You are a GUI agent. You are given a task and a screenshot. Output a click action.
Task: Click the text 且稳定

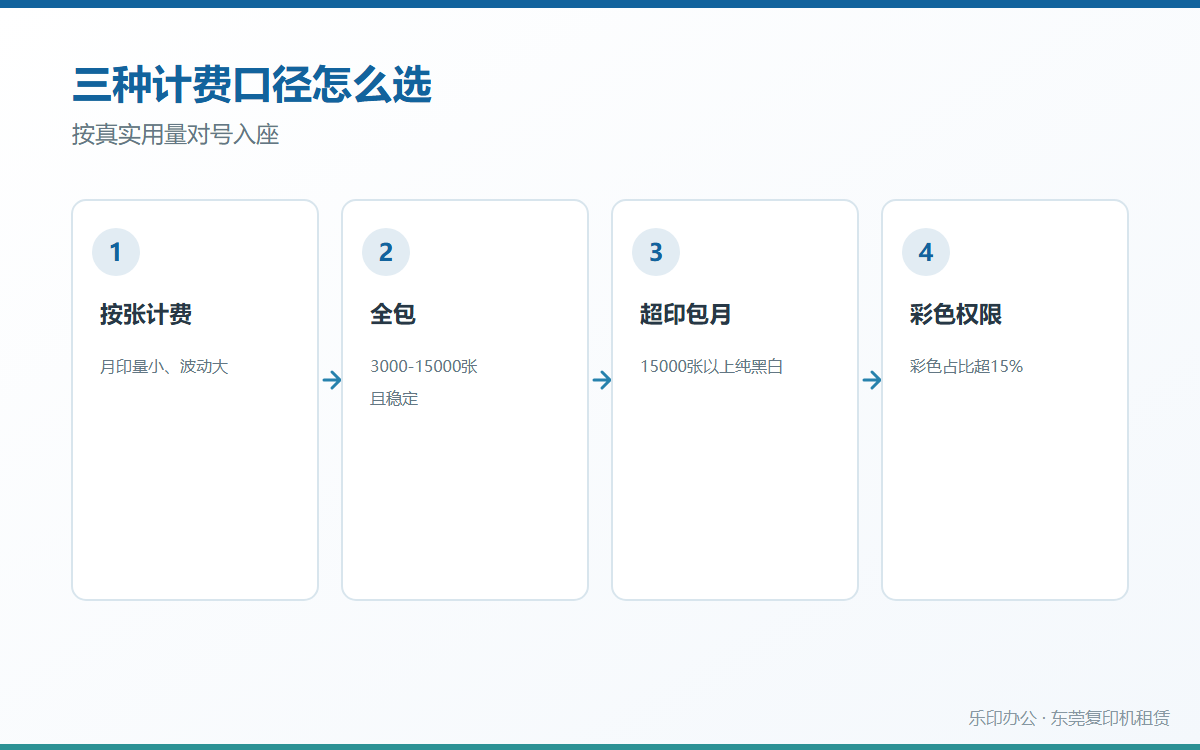click(x=394, y=399)
